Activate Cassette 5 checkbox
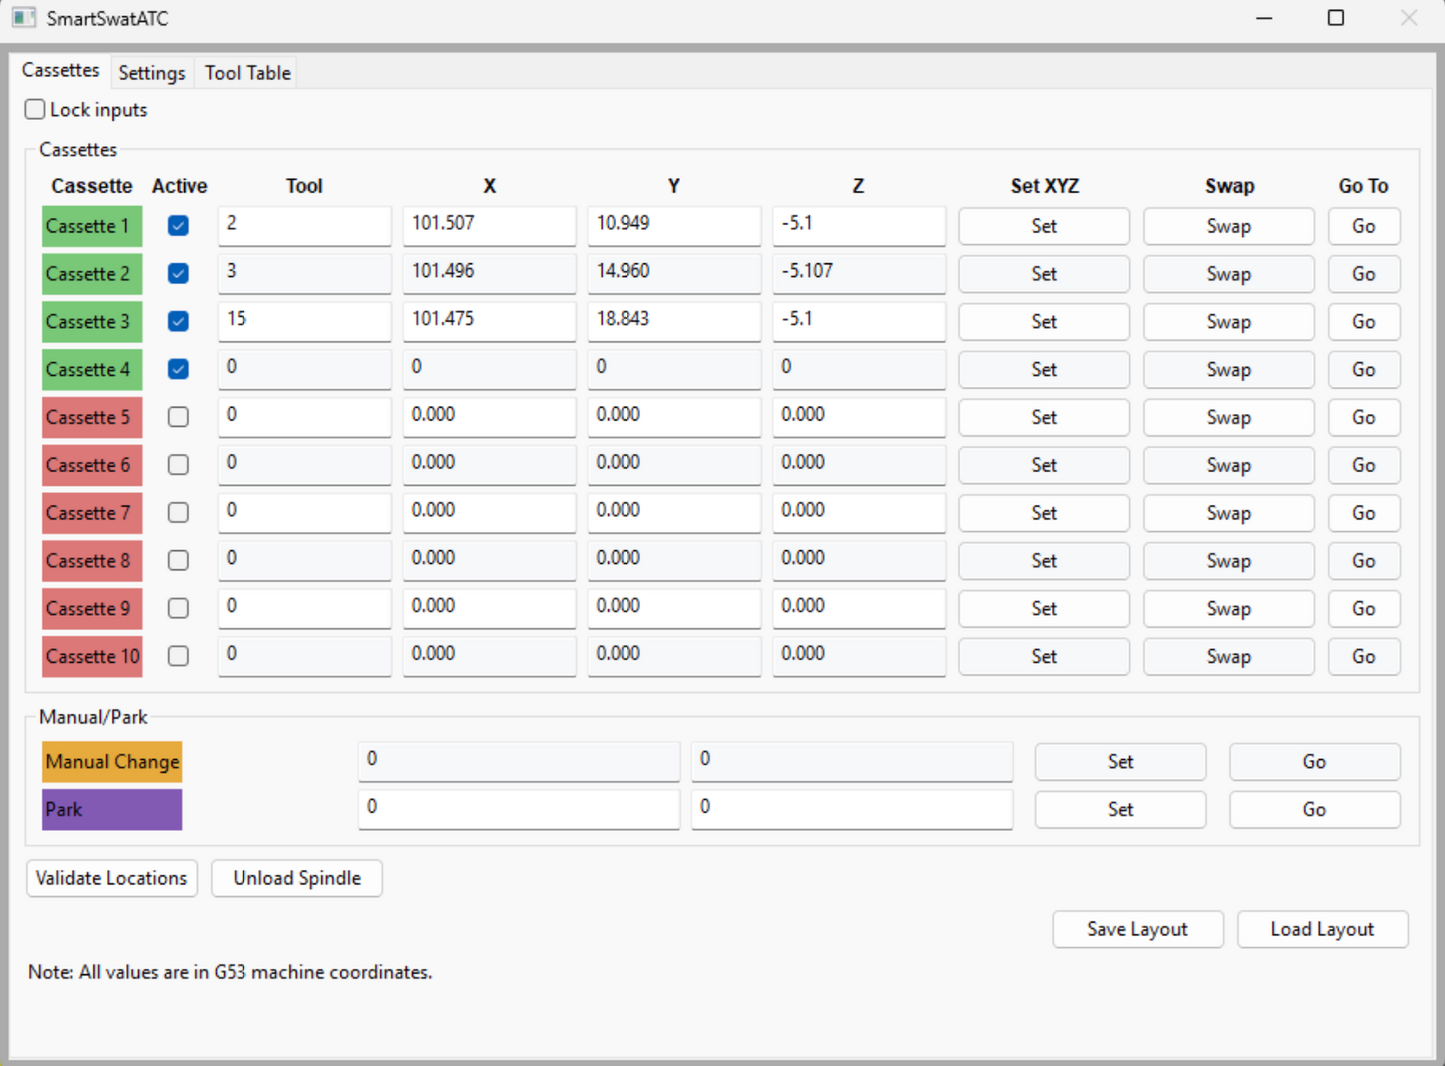The width and height of the screenshot is (1445, 1066). [x=178, y=417]
